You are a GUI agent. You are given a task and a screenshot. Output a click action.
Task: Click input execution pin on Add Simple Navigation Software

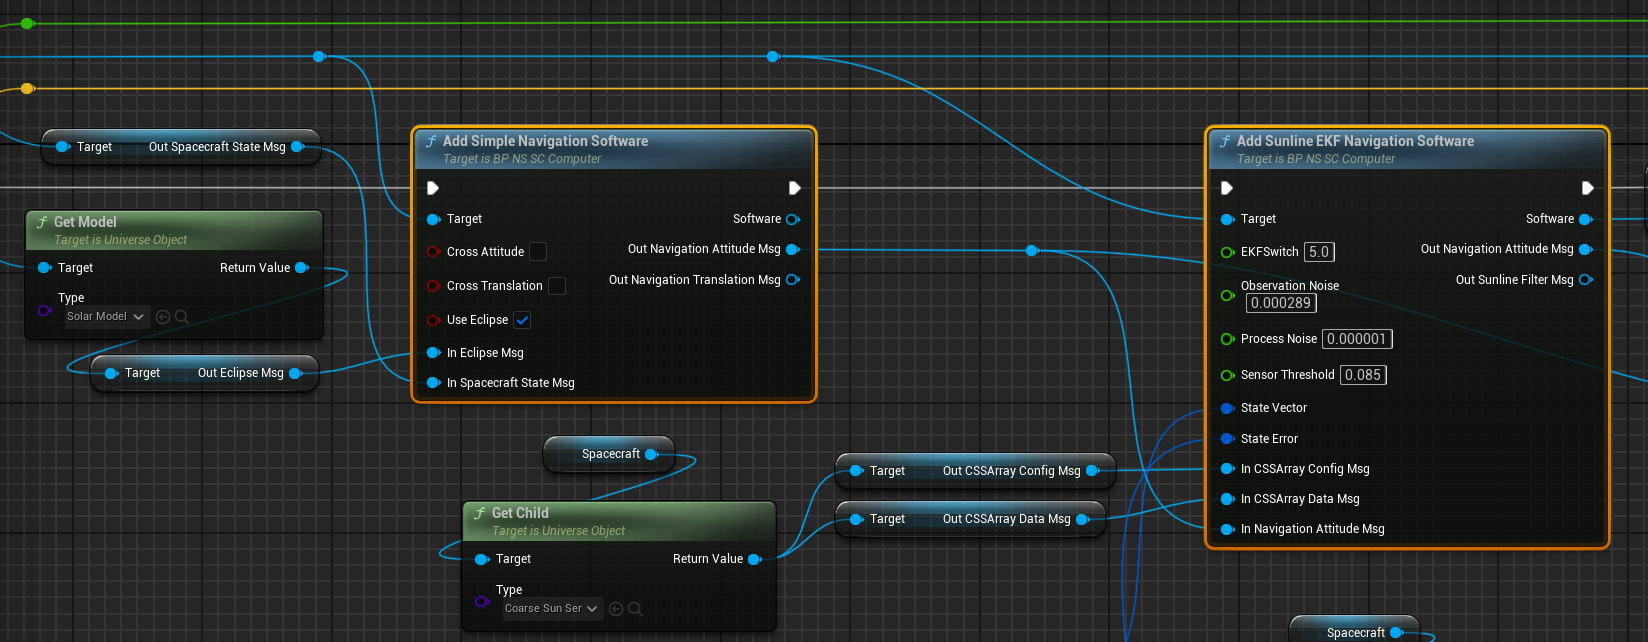pyautogui.click(x=433, y=188)
